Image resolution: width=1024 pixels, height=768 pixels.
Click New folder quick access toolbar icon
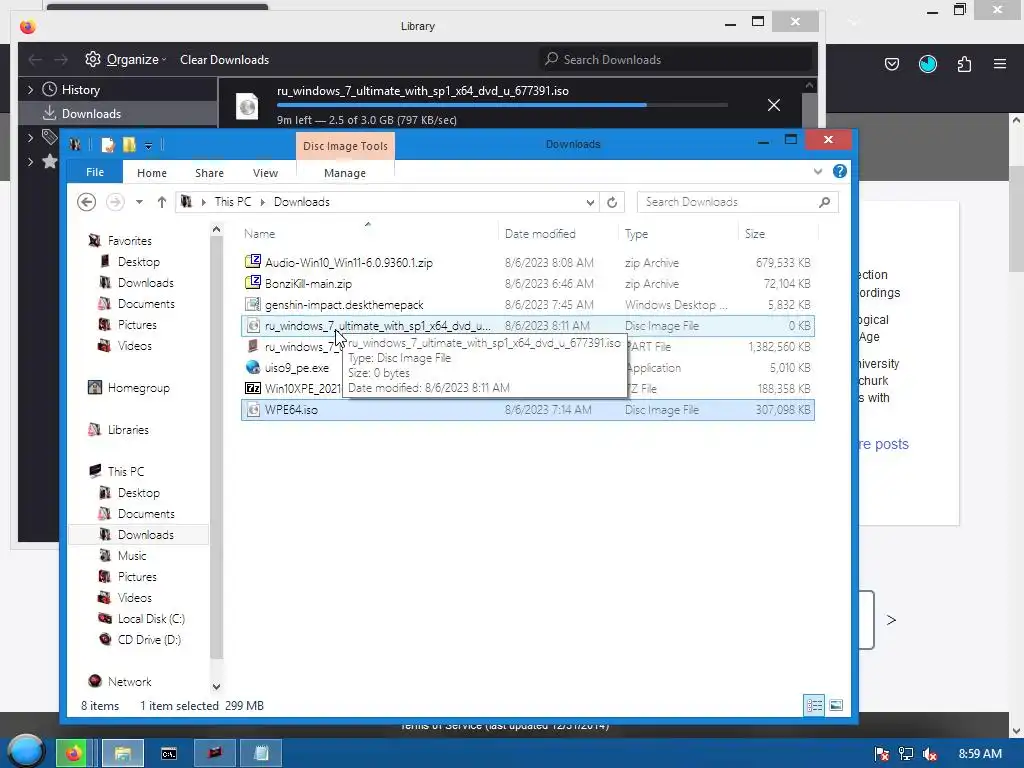point(129,145)
